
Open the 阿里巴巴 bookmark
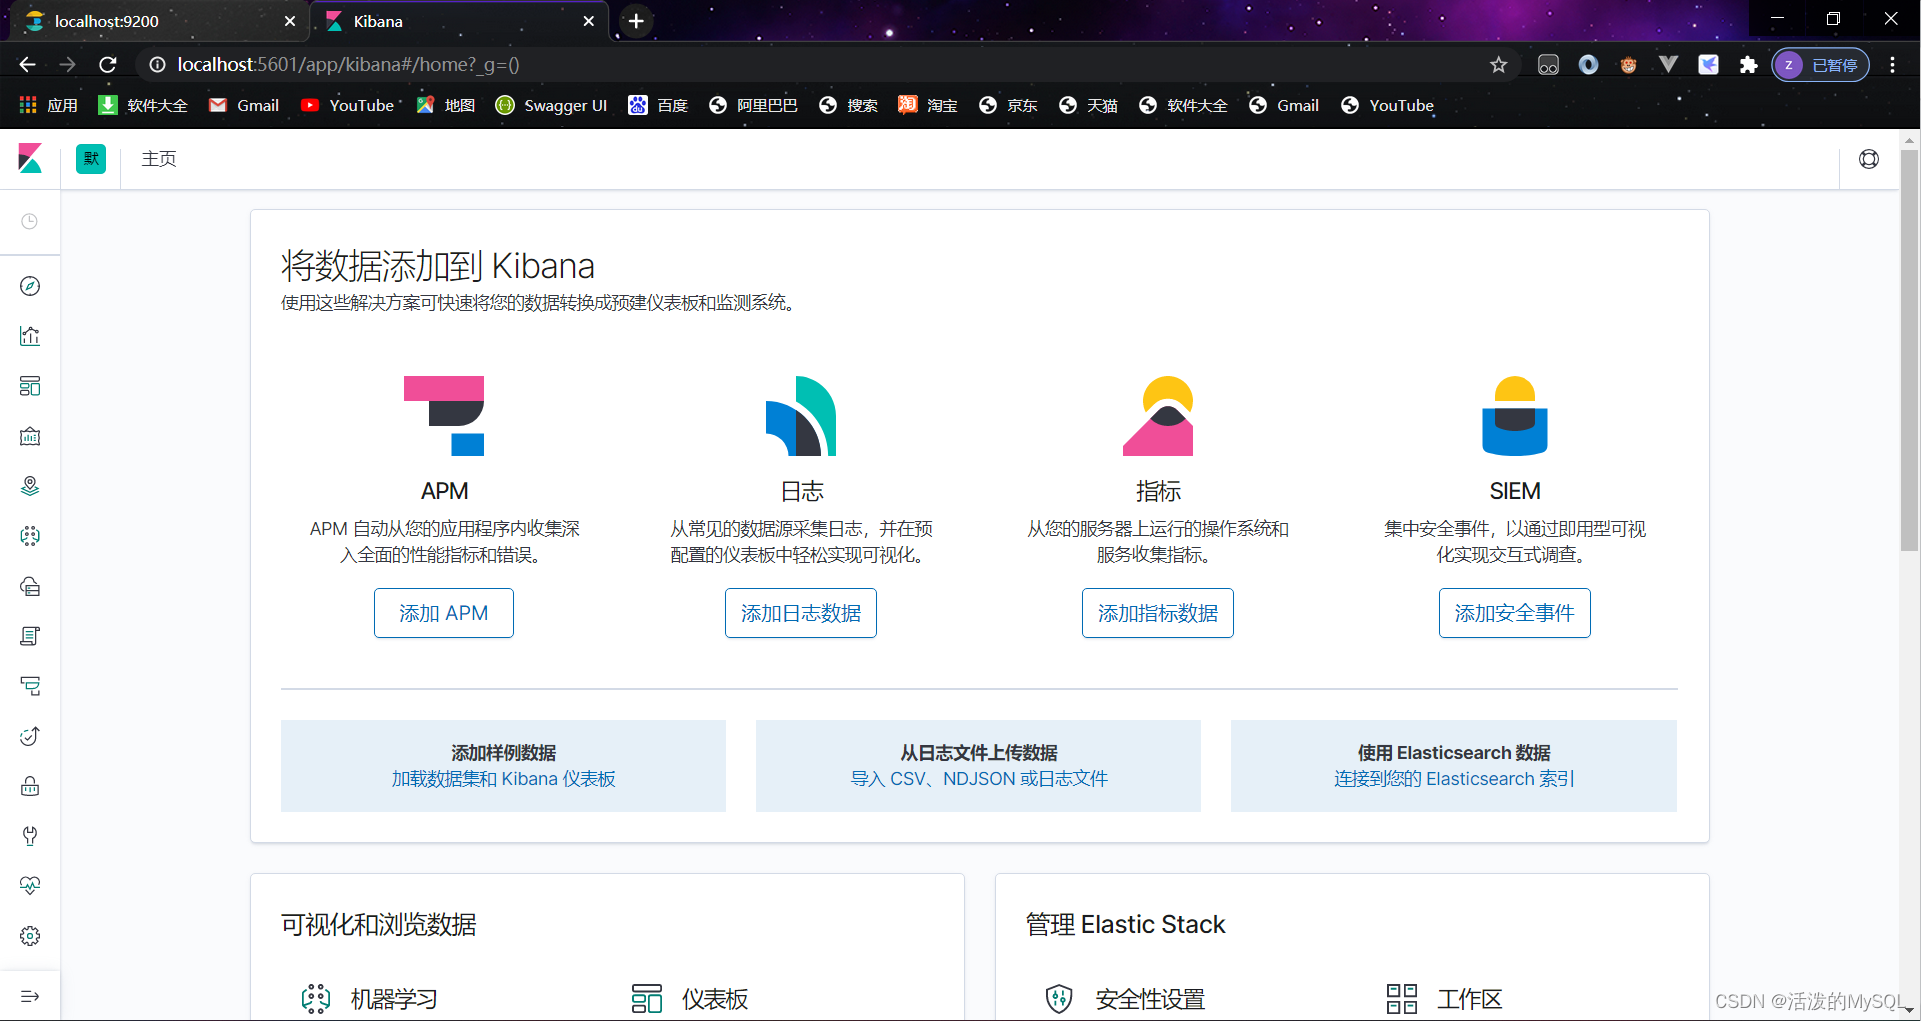pos(753,105)
